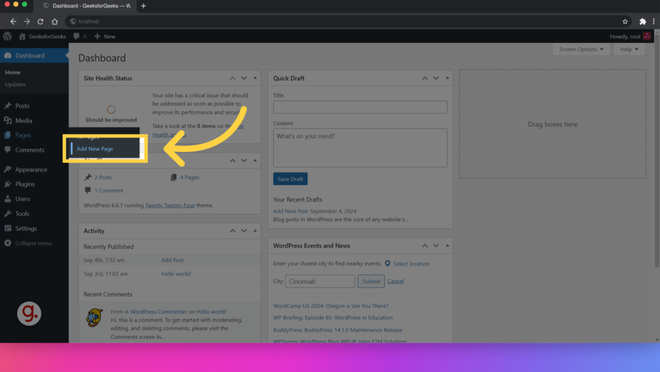Click A WordPress Commenter link
Image resolution: width=660 pixels, height=372 pixels.
pyautogui.click(x=156, y=312)
